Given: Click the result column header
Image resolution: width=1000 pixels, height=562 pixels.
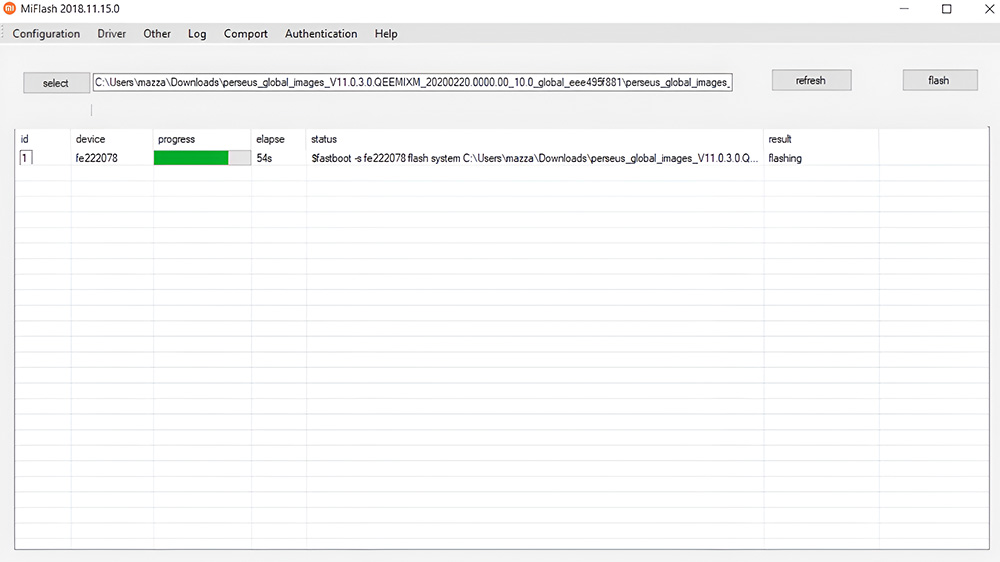Looking at the screenshot, I should pos(780,139).
